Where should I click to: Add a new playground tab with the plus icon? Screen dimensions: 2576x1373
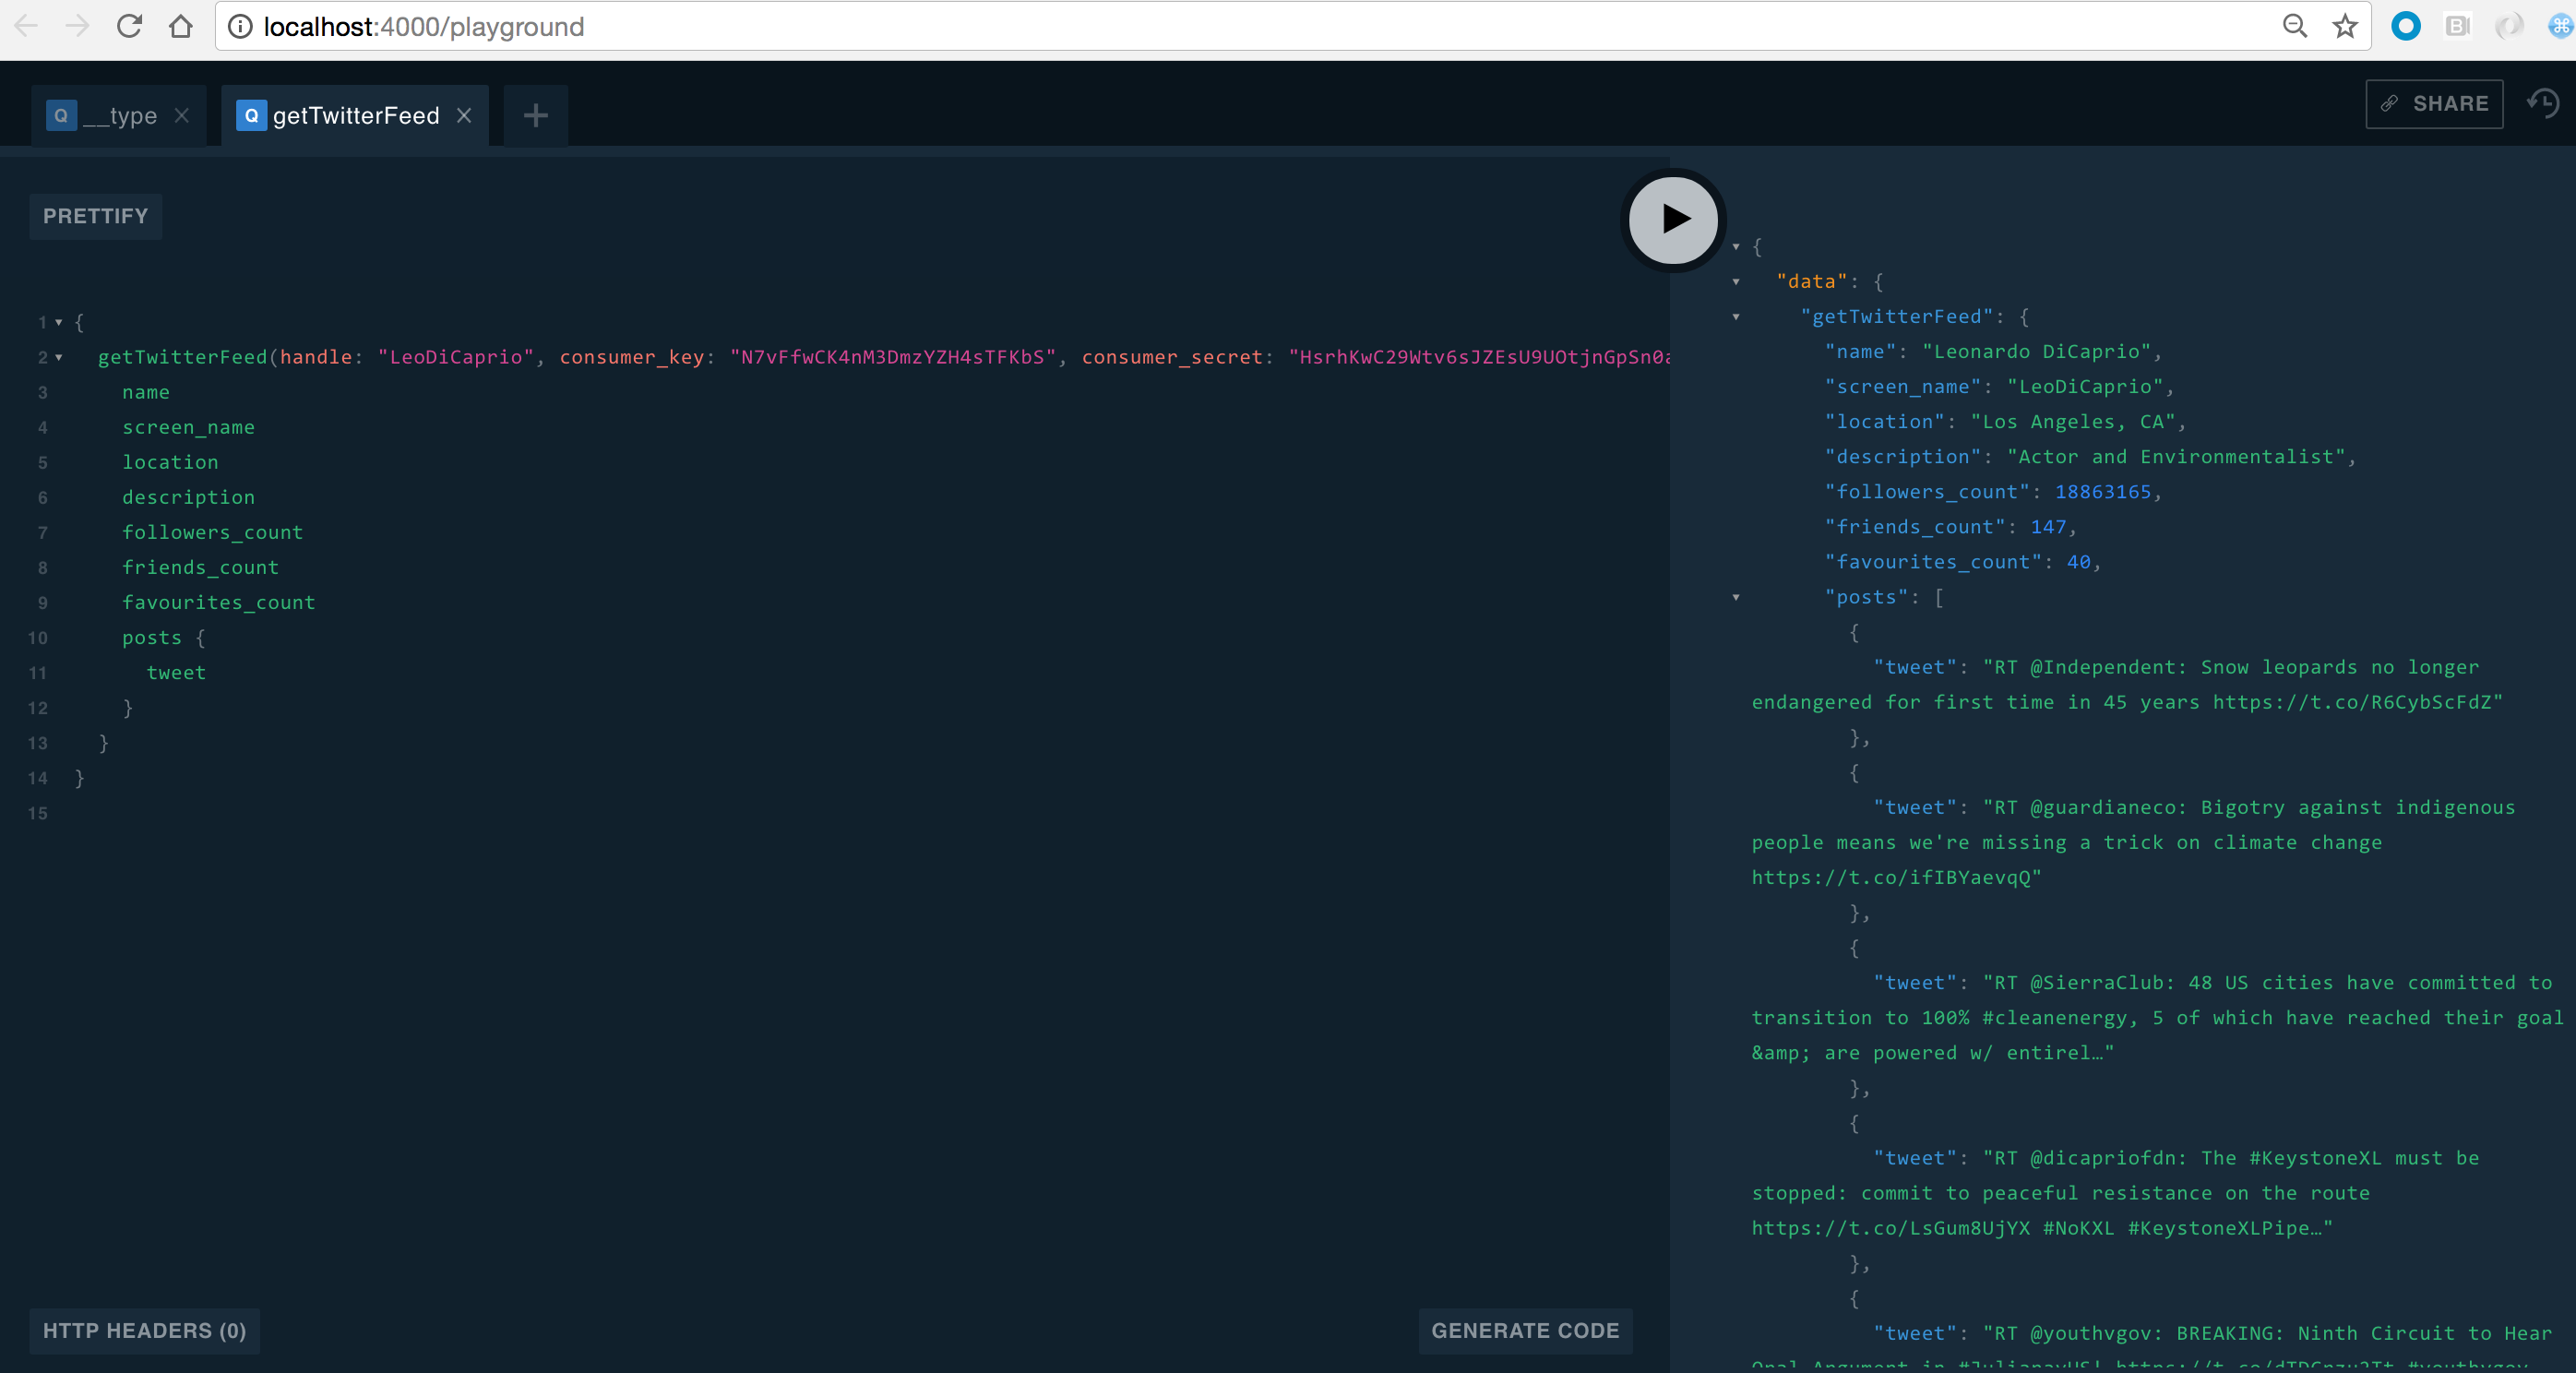(535, 115)
